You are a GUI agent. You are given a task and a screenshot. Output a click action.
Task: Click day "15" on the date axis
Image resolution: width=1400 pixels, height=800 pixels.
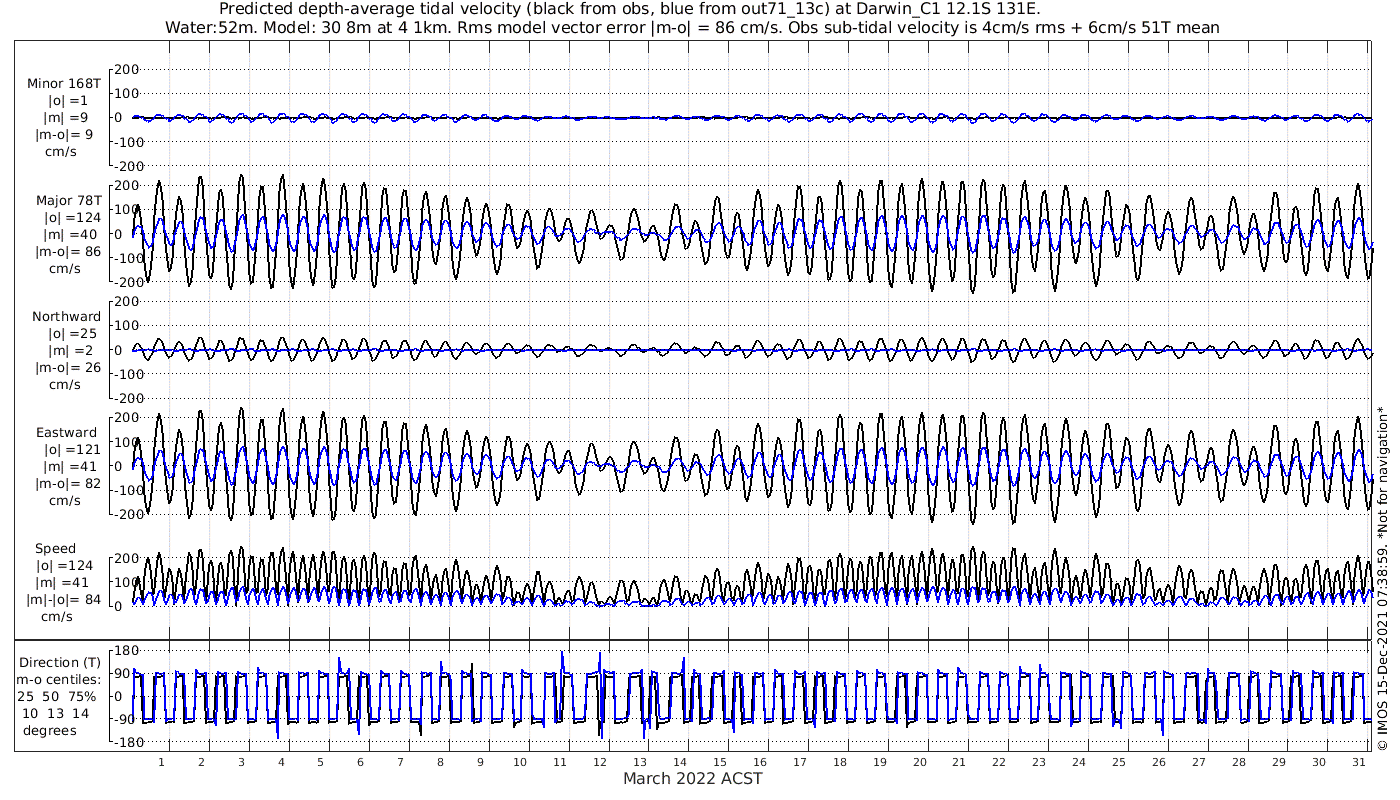click(720, 762)
